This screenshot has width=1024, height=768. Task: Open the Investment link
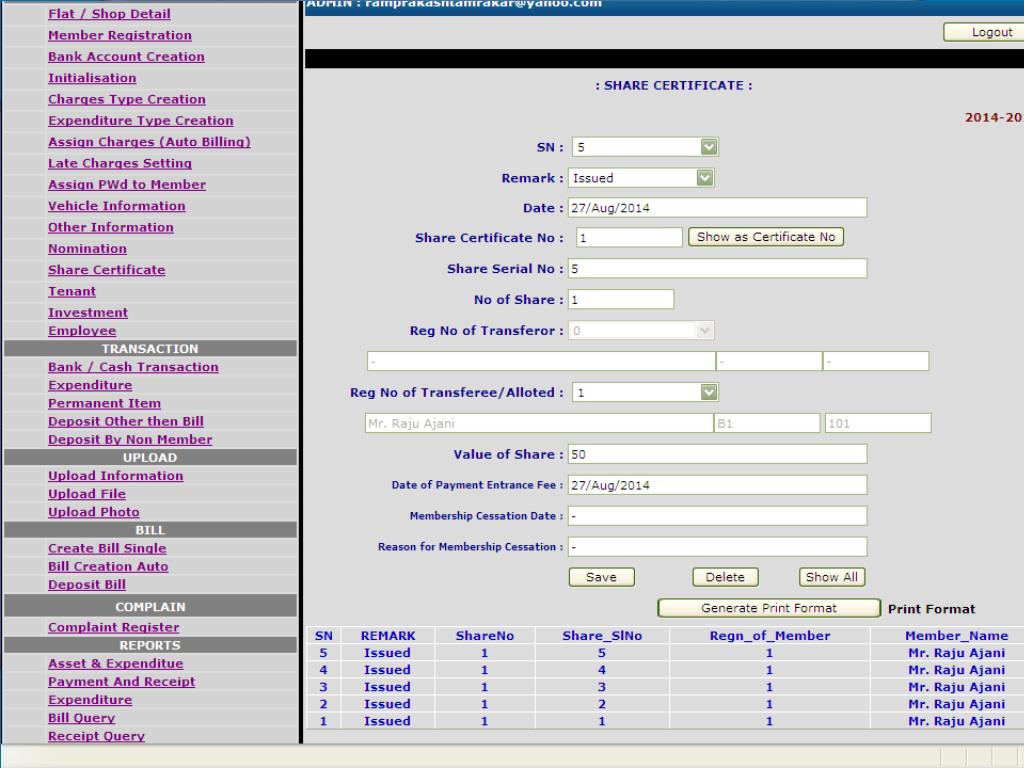(x=88, y=313)
